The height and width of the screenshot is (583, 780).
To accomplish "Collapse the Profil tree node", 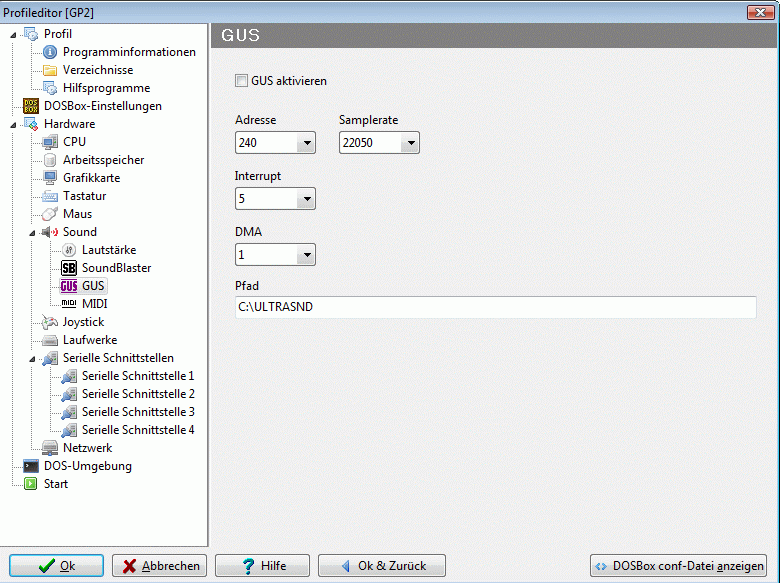I will (13, 34).
